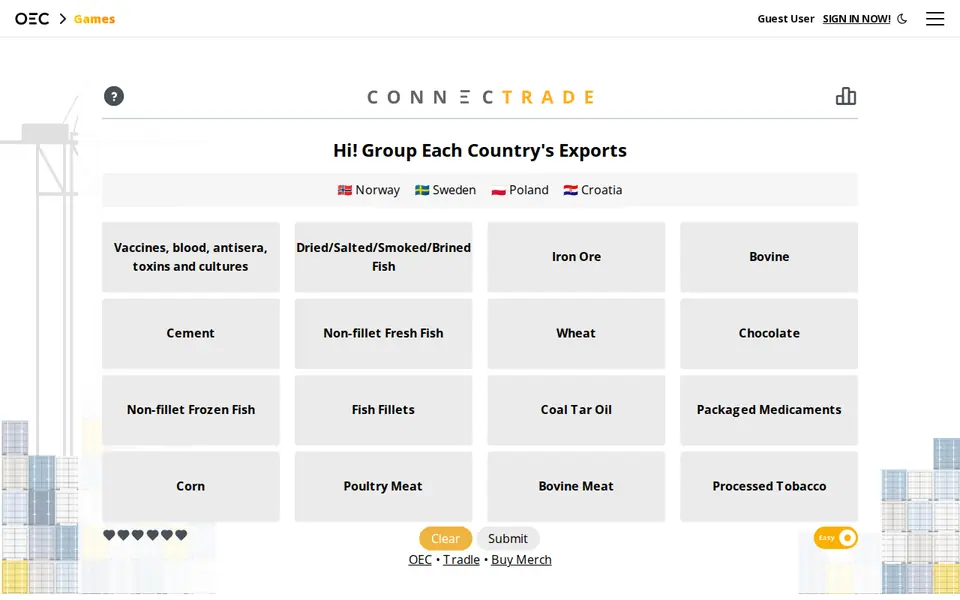Click SIGN IN NOW! link

[856, 19]
